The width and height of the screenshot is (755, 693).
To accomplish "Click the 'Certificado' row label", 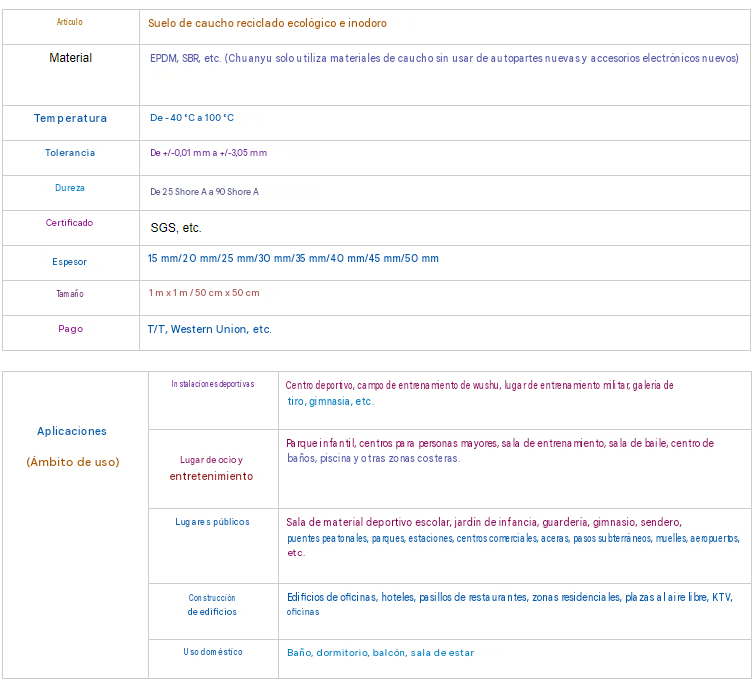I will click(69, 222).
